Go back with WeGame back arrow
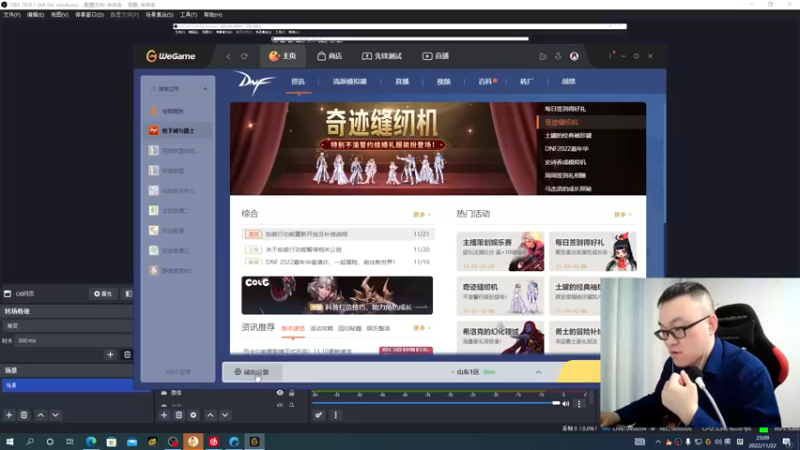800x450 pixels. coord(228,56)
